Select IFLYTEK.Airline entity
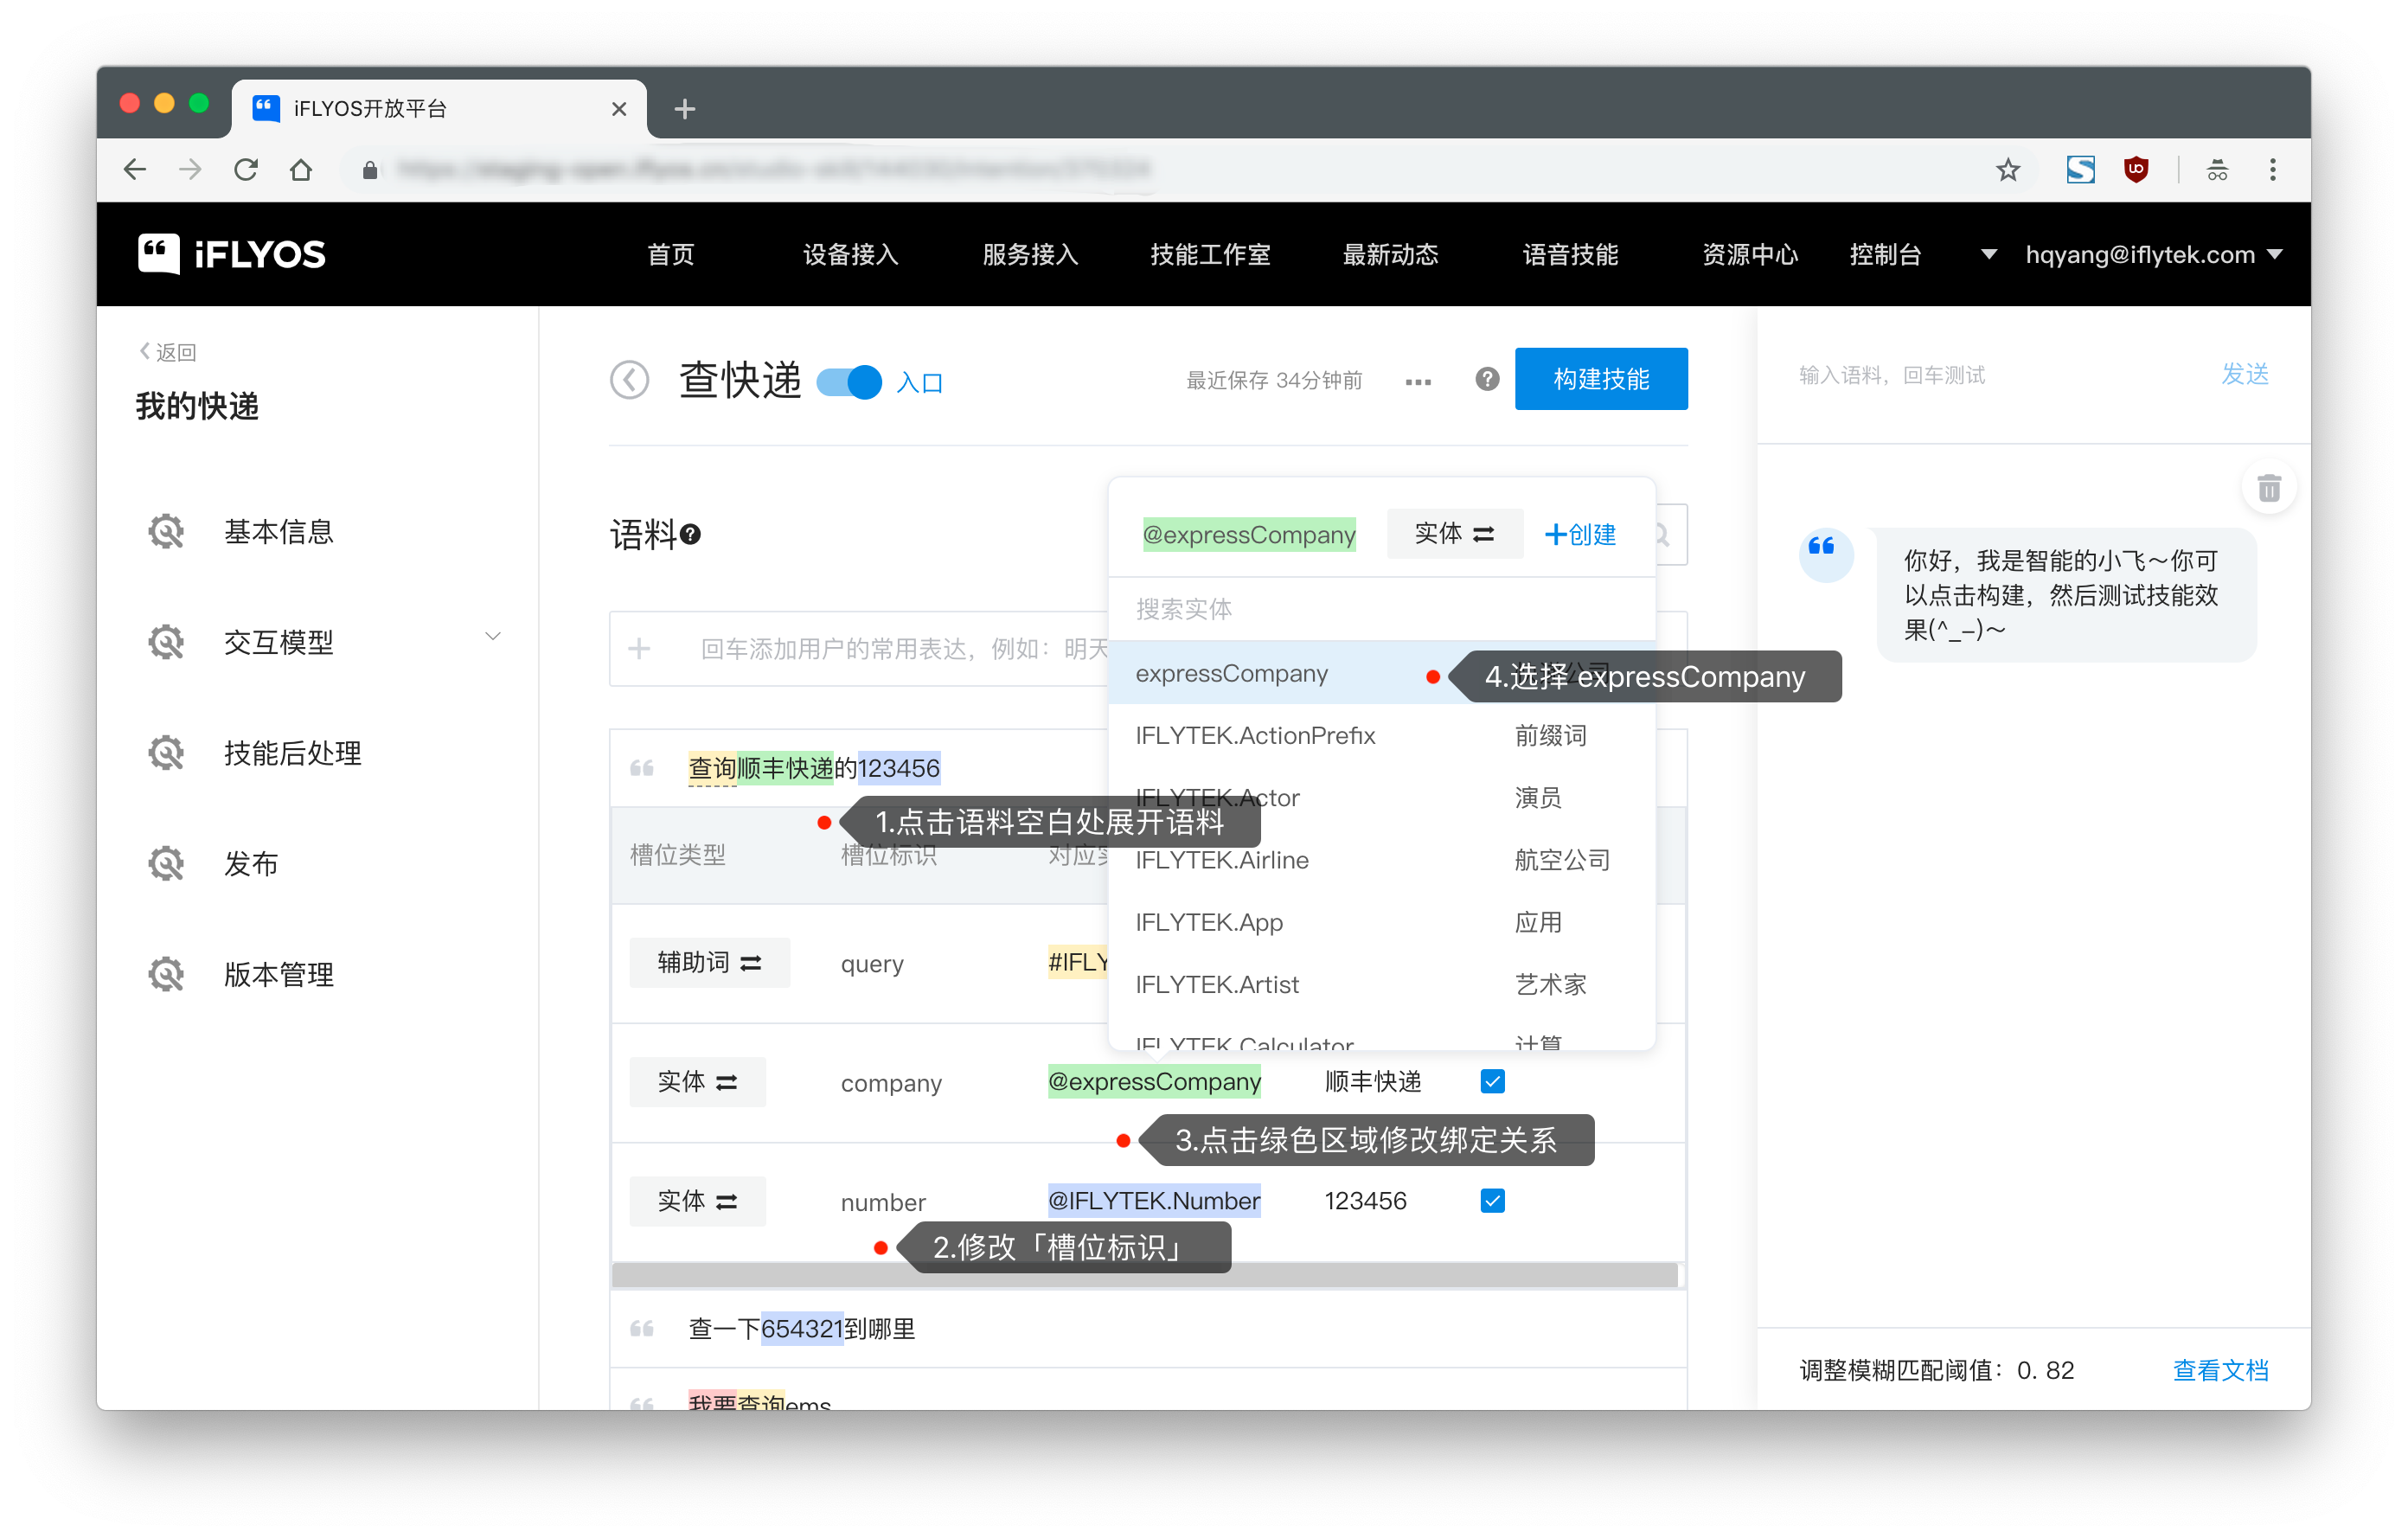 (1382, 860)
